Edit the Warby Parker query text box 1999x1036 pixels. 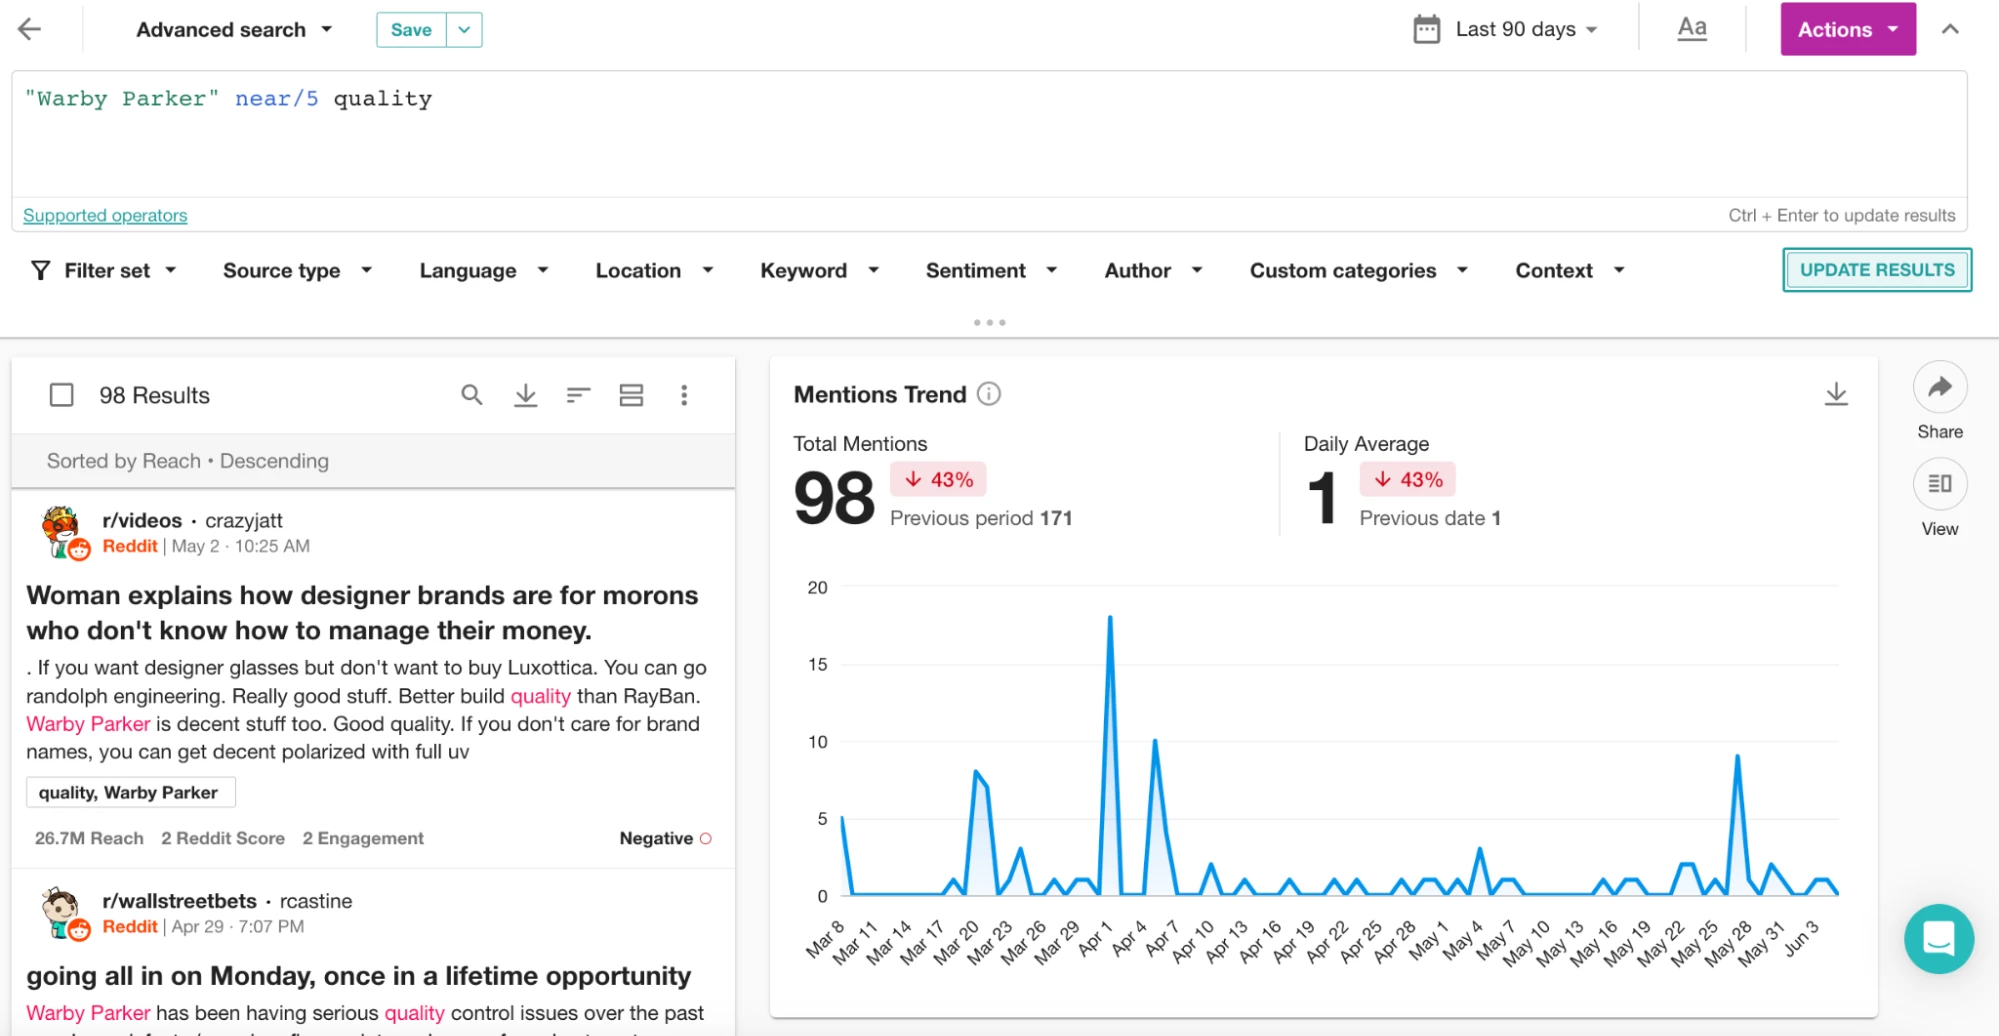(x=989, y=132)
